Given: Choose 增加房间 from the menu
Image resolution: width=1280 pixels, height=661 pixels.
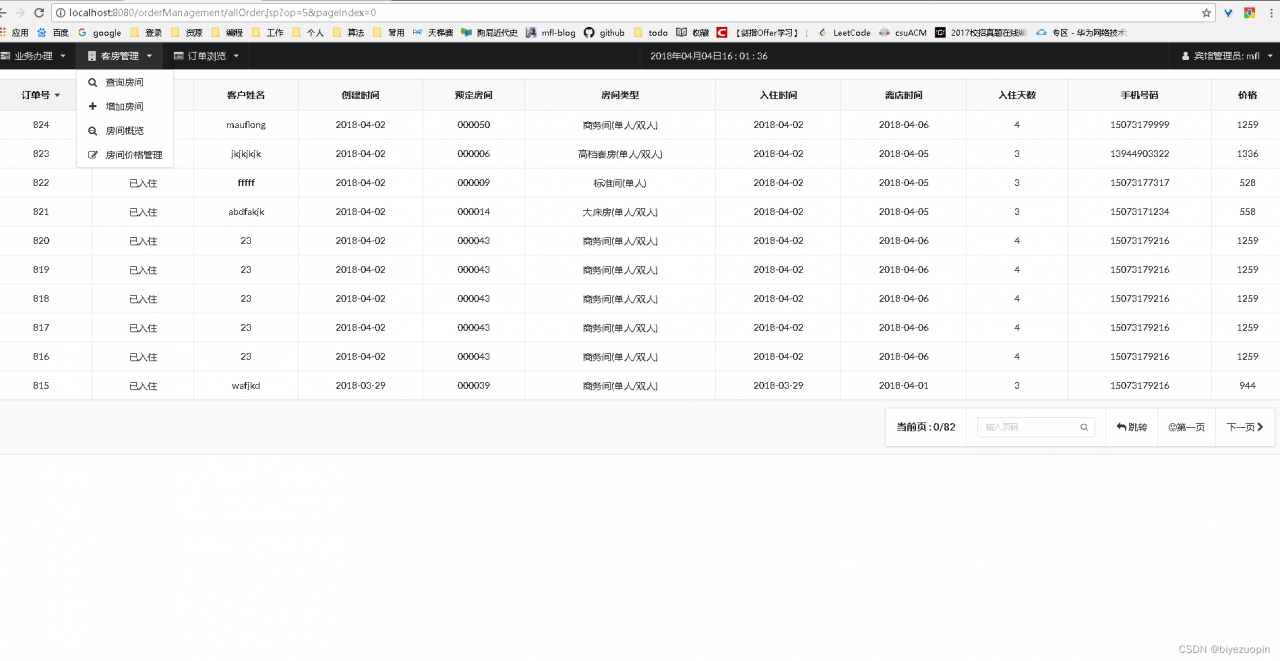Looking at the screenshot, I should coord(124,106).
